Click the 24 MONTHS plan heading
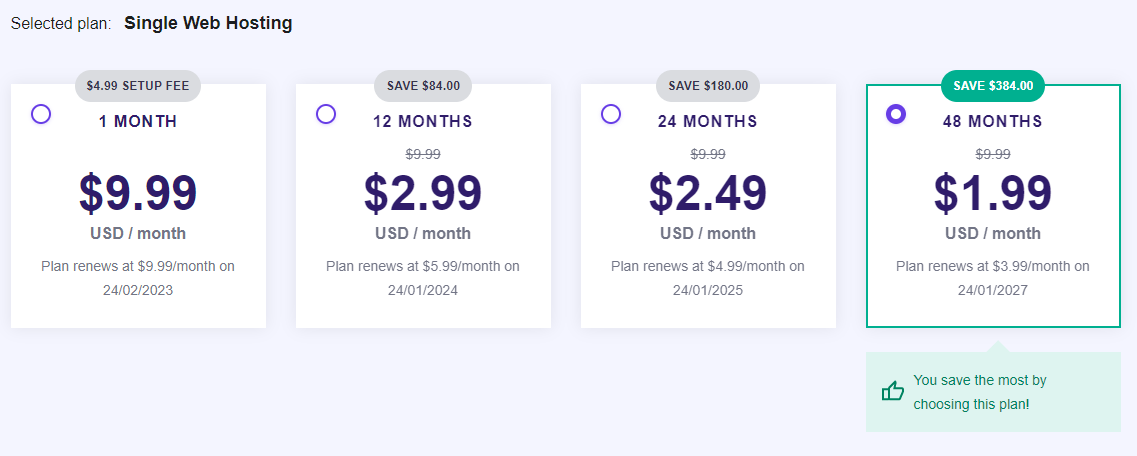 [708, 122]
